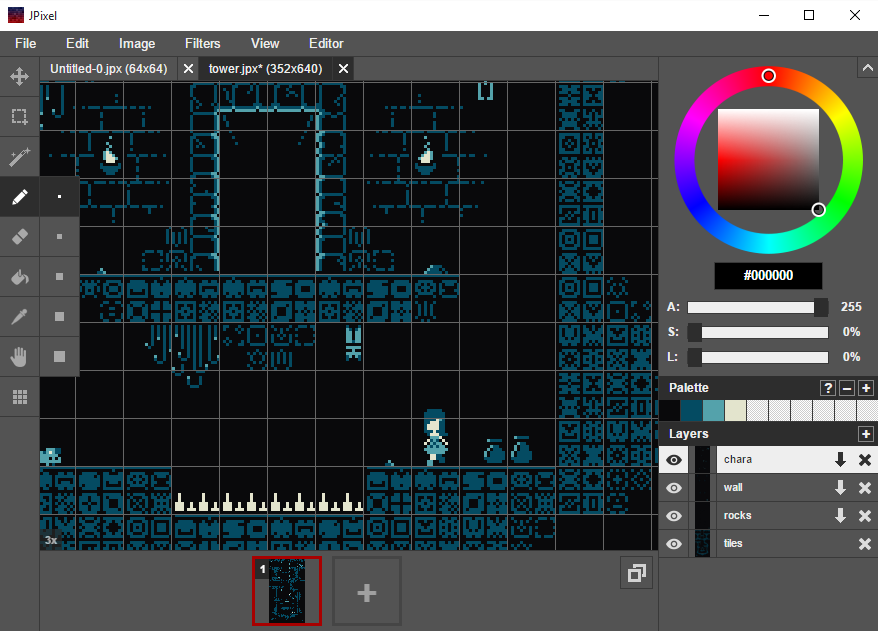Viewport: 878px width, 631px height.
Task: Select the Paint Bucket fill tool
Action: 19,277
